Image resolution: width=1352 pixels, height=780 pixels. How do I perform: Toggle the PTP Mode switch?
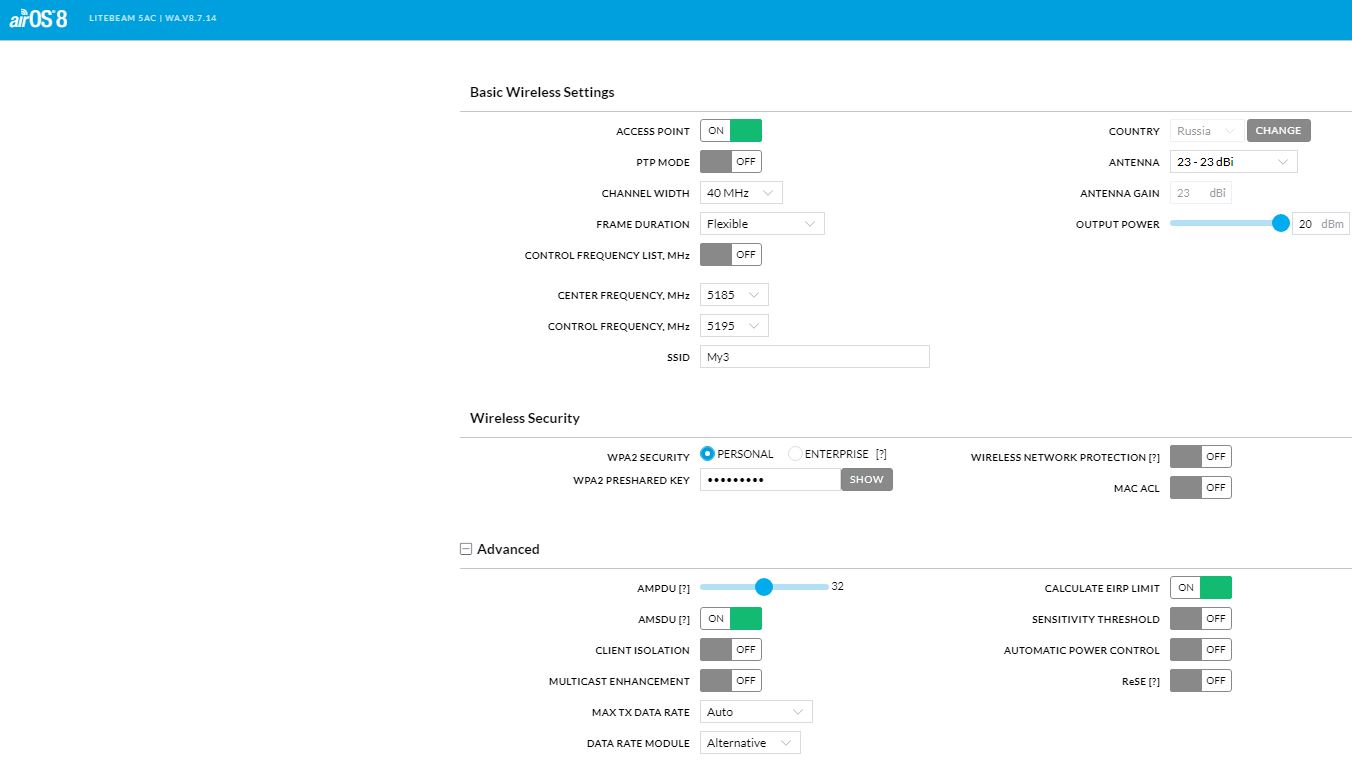tap(731, 162)
